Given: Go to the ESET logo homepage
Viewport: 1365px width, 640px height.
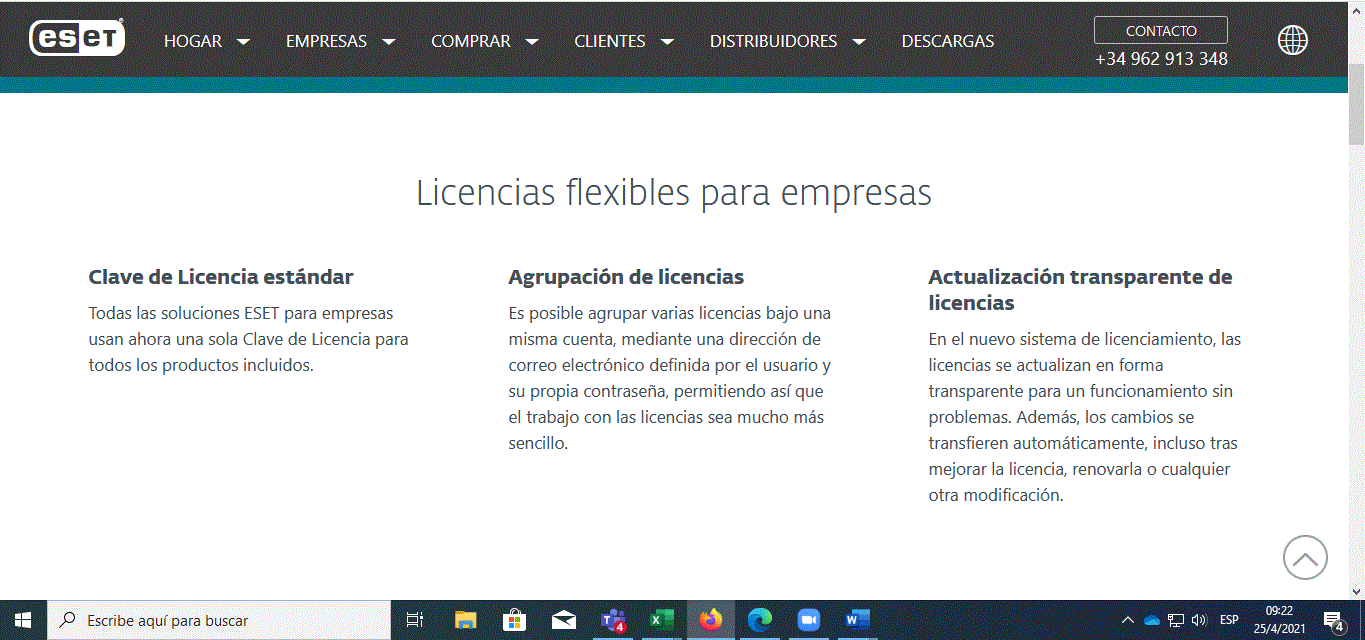Looking at the screenshot, I should pyautogui.click(x=77, y=38).
